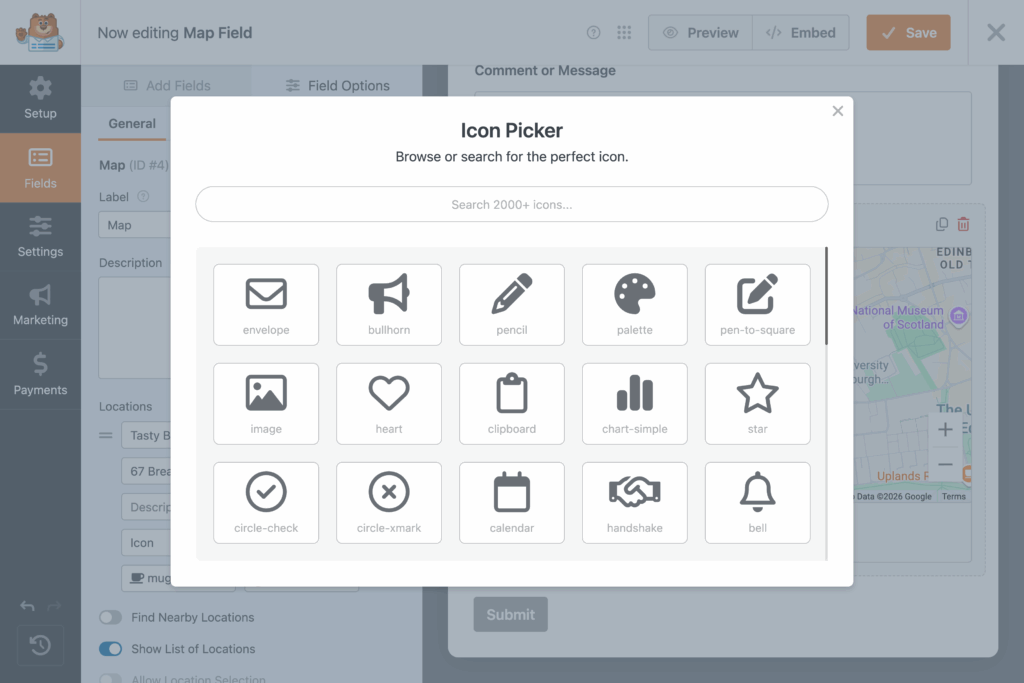Select the envelope icon
Image resolution: width=1024 pixels, height=683 pixels.
[x=266, y=304]
